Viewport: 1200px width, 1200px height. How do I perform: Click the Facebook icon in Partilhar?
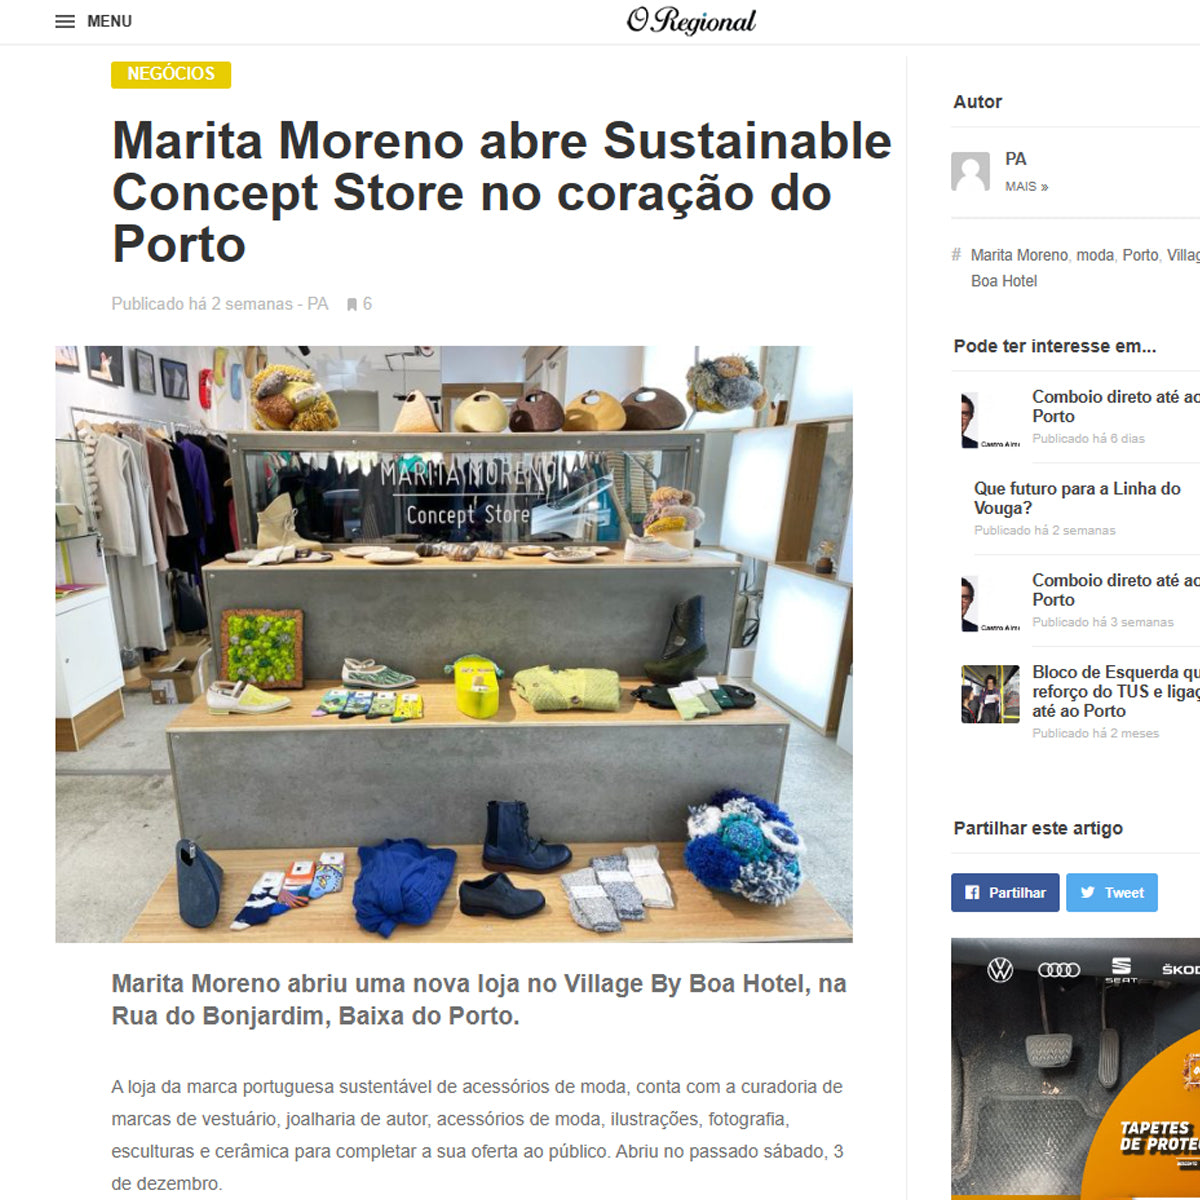tap(972, 892)
